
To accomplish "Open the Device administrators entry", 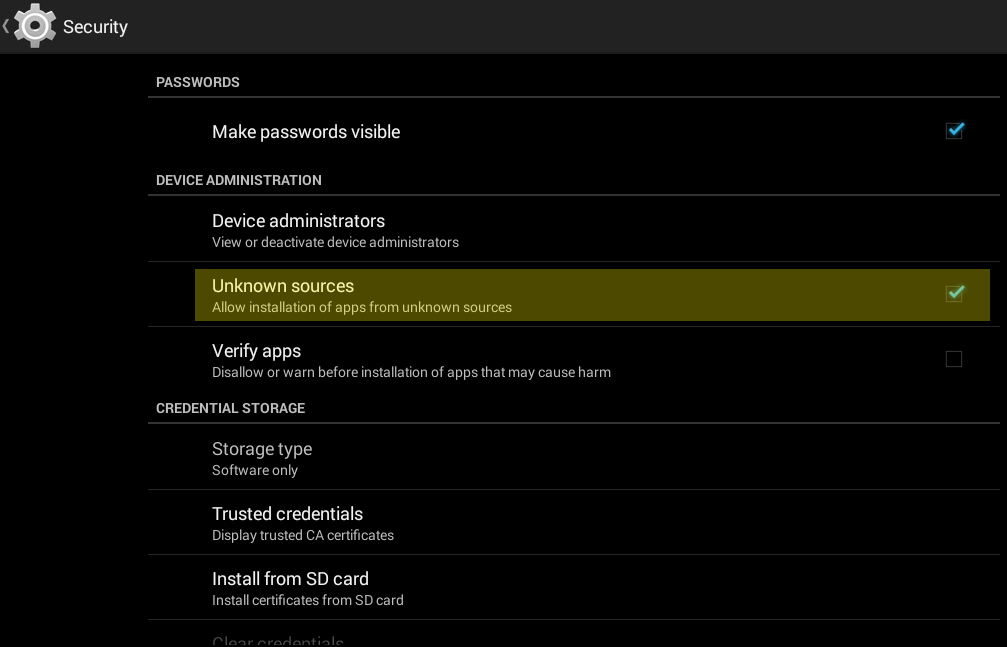I will coord(574,229).
